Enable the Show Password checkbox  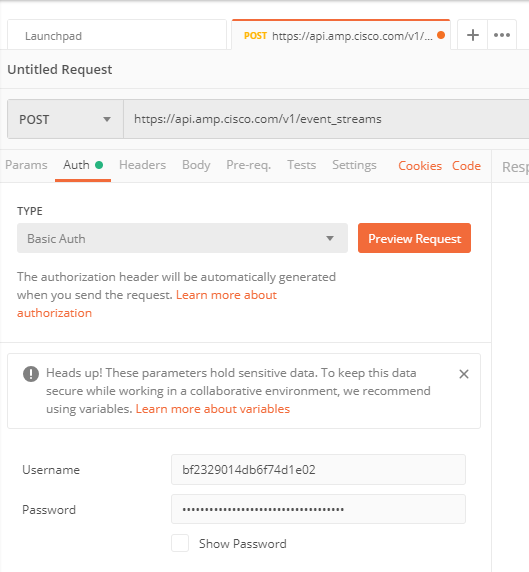pyautogui.click(x=180, y=543)
